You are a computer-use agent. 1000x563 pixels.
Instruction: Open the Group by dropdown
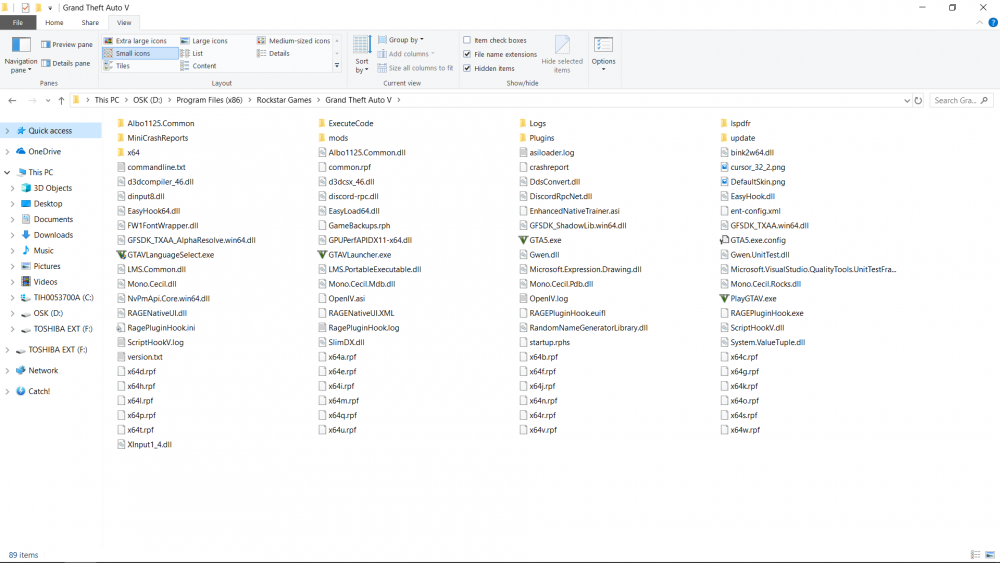(401, 40)
